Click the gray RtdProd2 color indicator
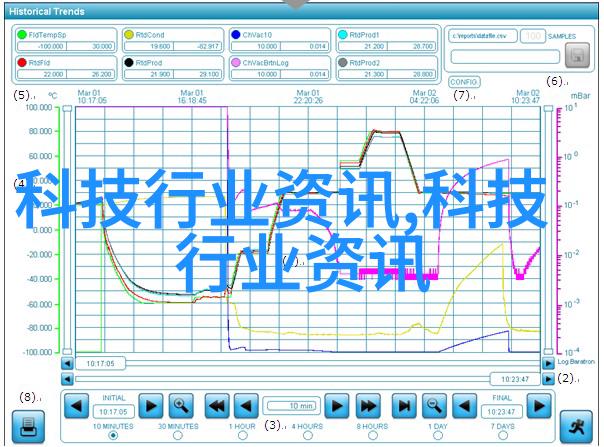This screenshot has height=447, width=604. (x=342, y=62)
